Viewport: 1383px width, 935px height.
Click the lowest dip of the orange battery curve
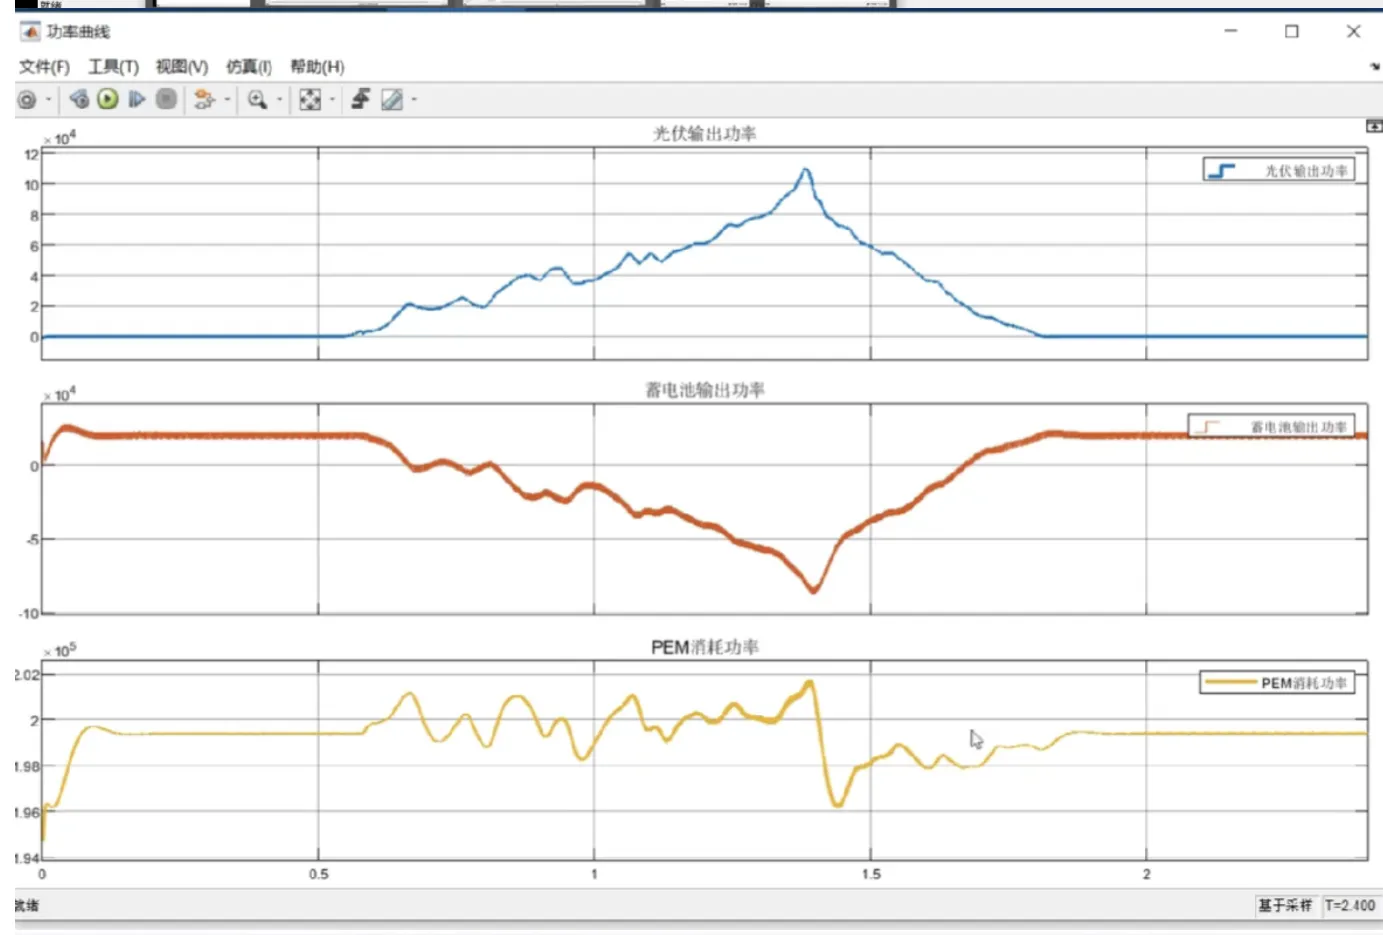(x=814, y=590)
